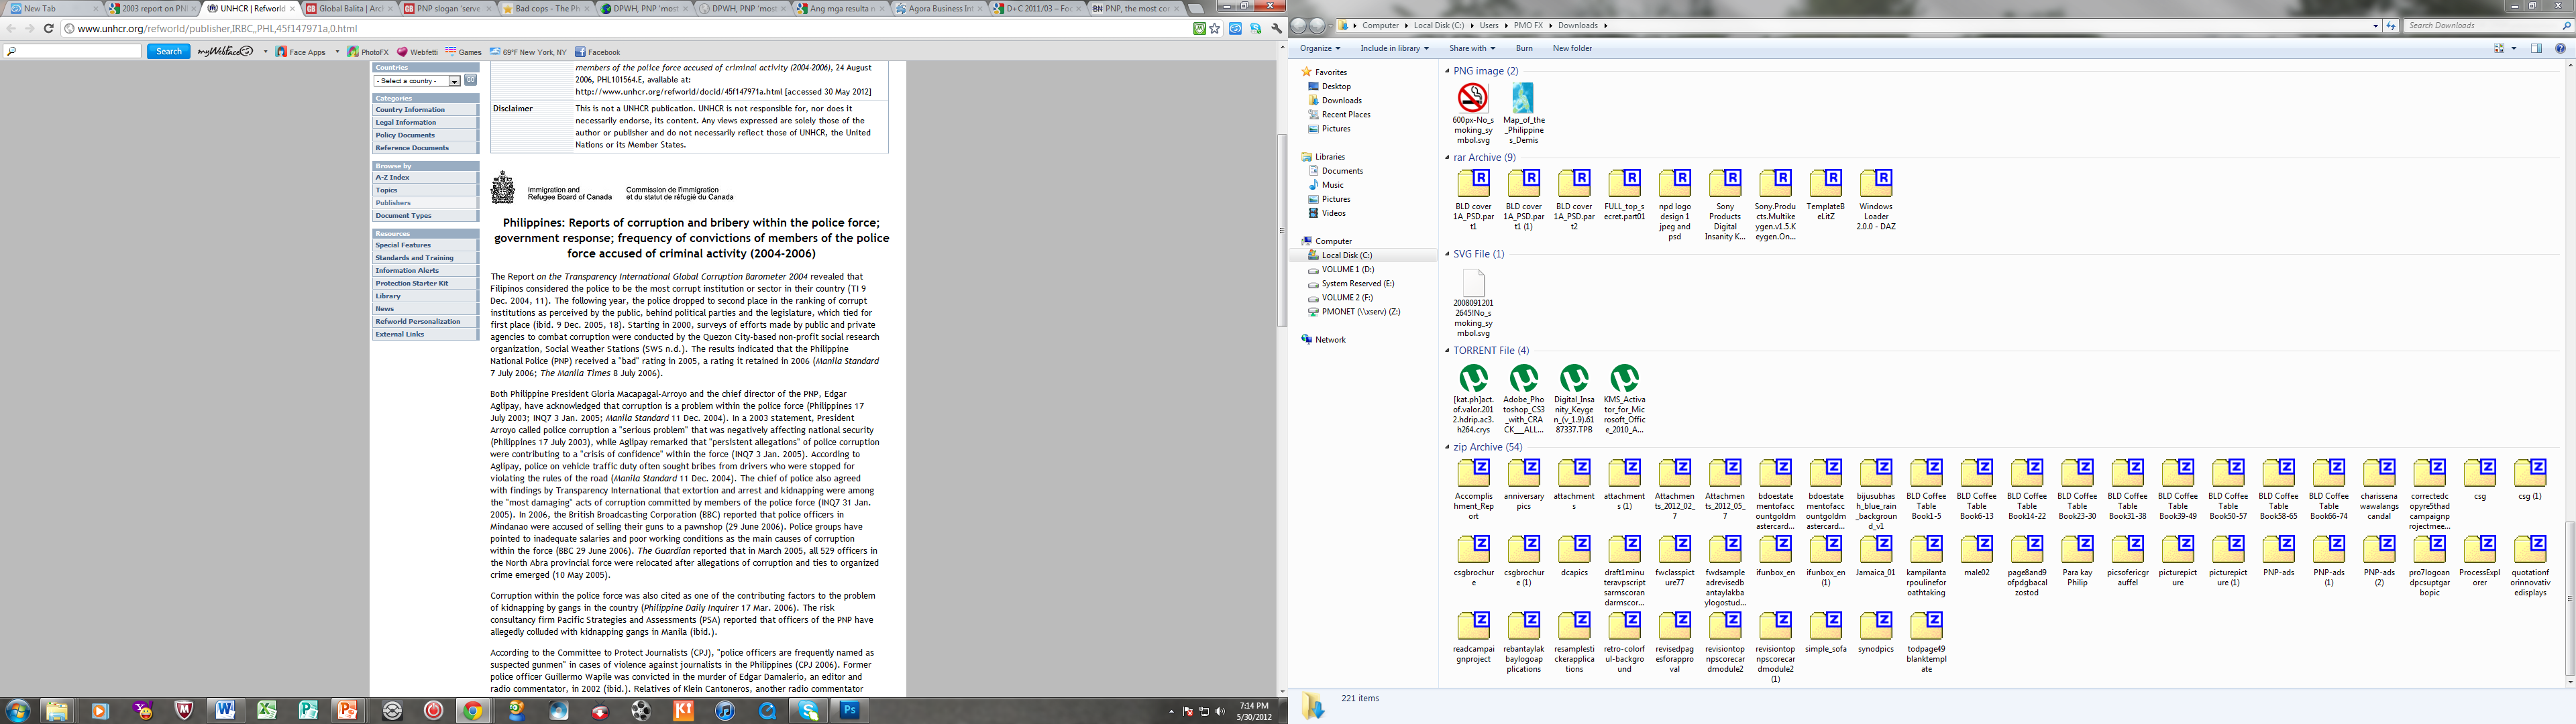The height and width of the screenshot is (724, 2576).
Task: Select VOLUME 1 (D:) in navigation pane
Action: (x=1347, y=269)
